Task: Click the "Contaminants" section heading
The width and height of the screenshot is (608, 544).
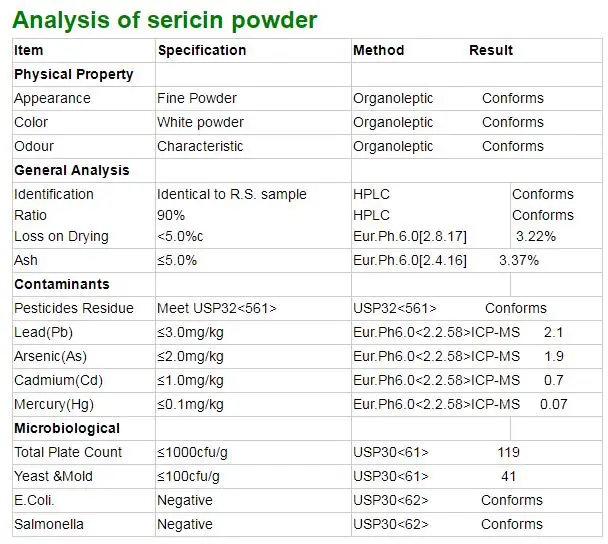Action: coord(62,284)
